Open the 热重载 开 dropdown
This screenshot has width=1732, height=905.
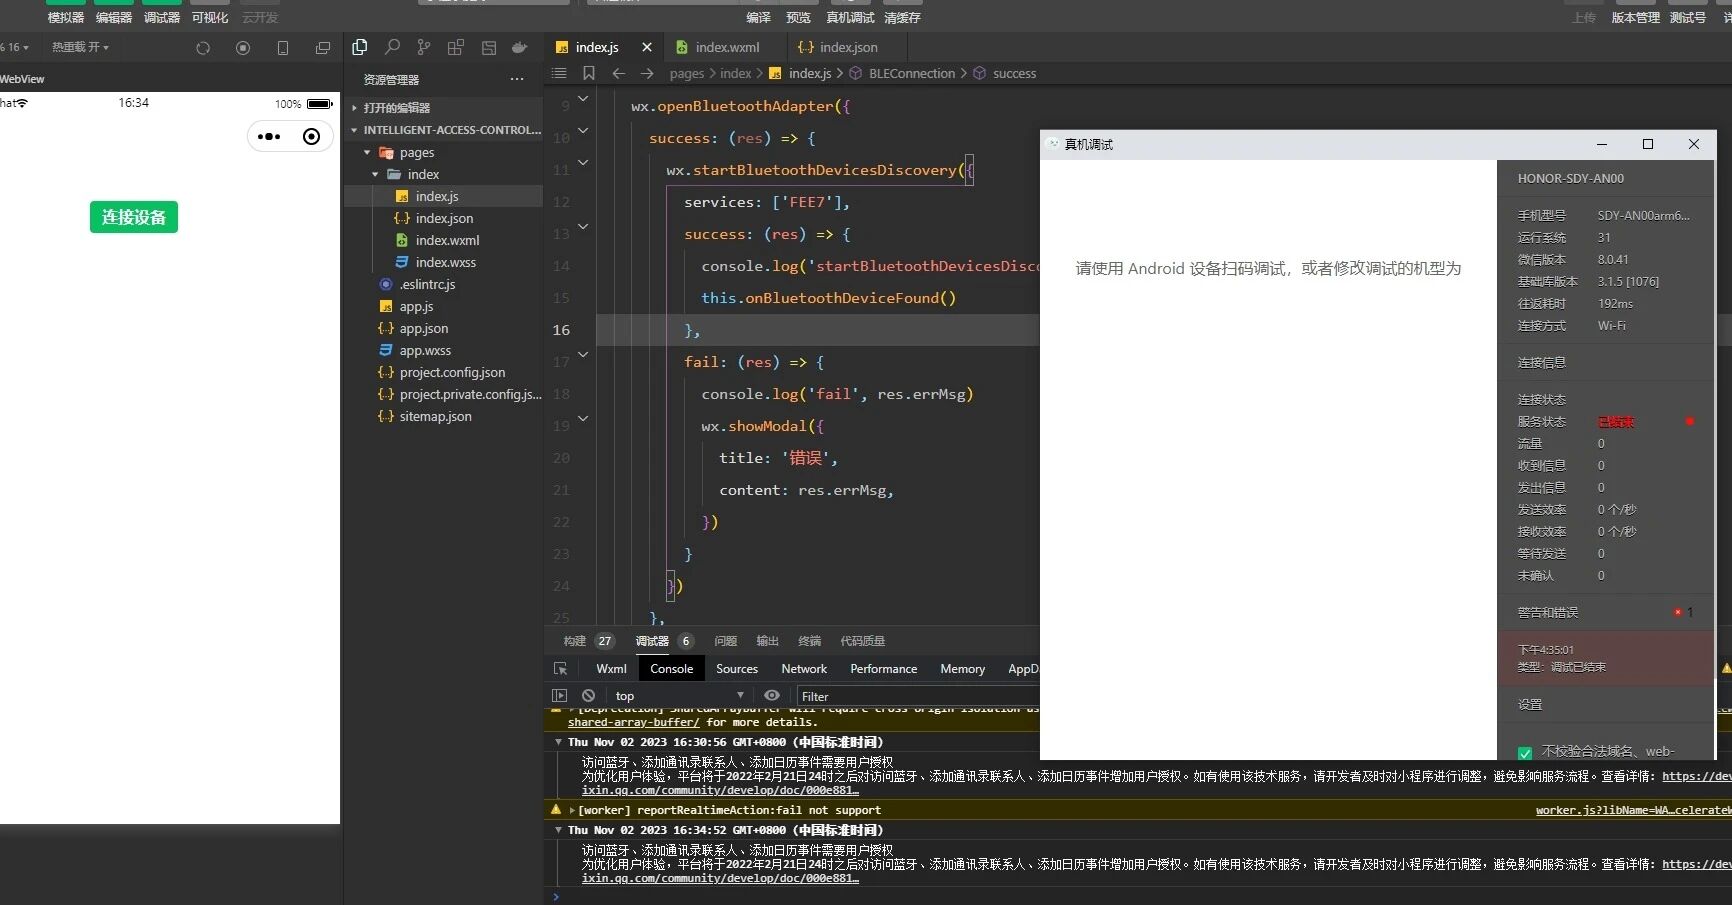point(80,47)
